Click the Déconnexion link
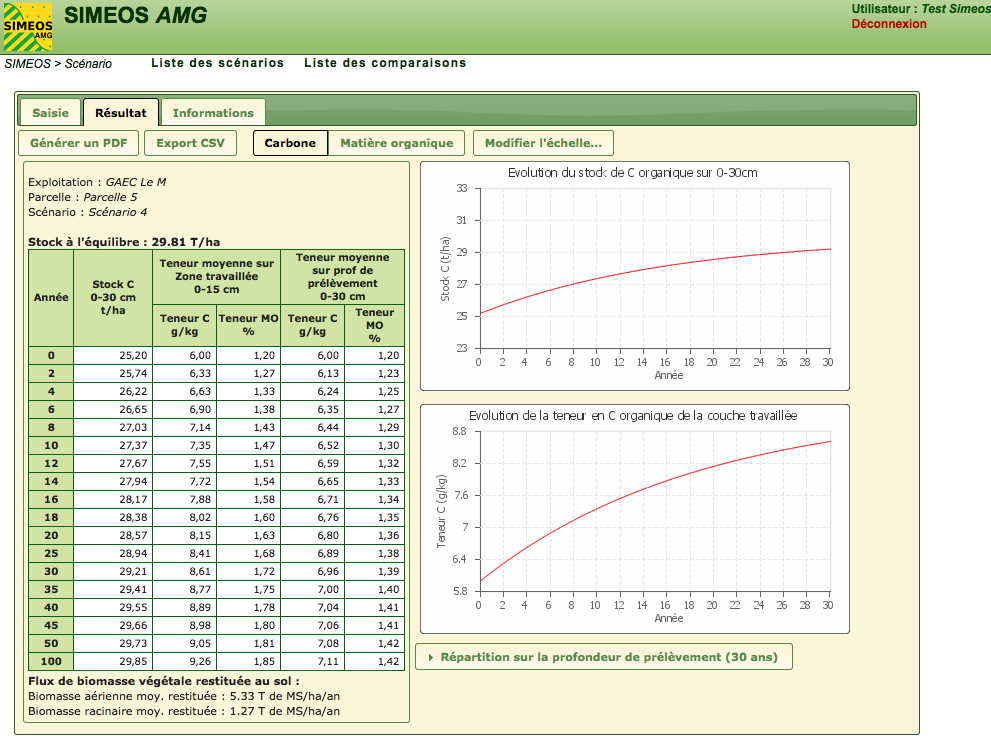 889,24
